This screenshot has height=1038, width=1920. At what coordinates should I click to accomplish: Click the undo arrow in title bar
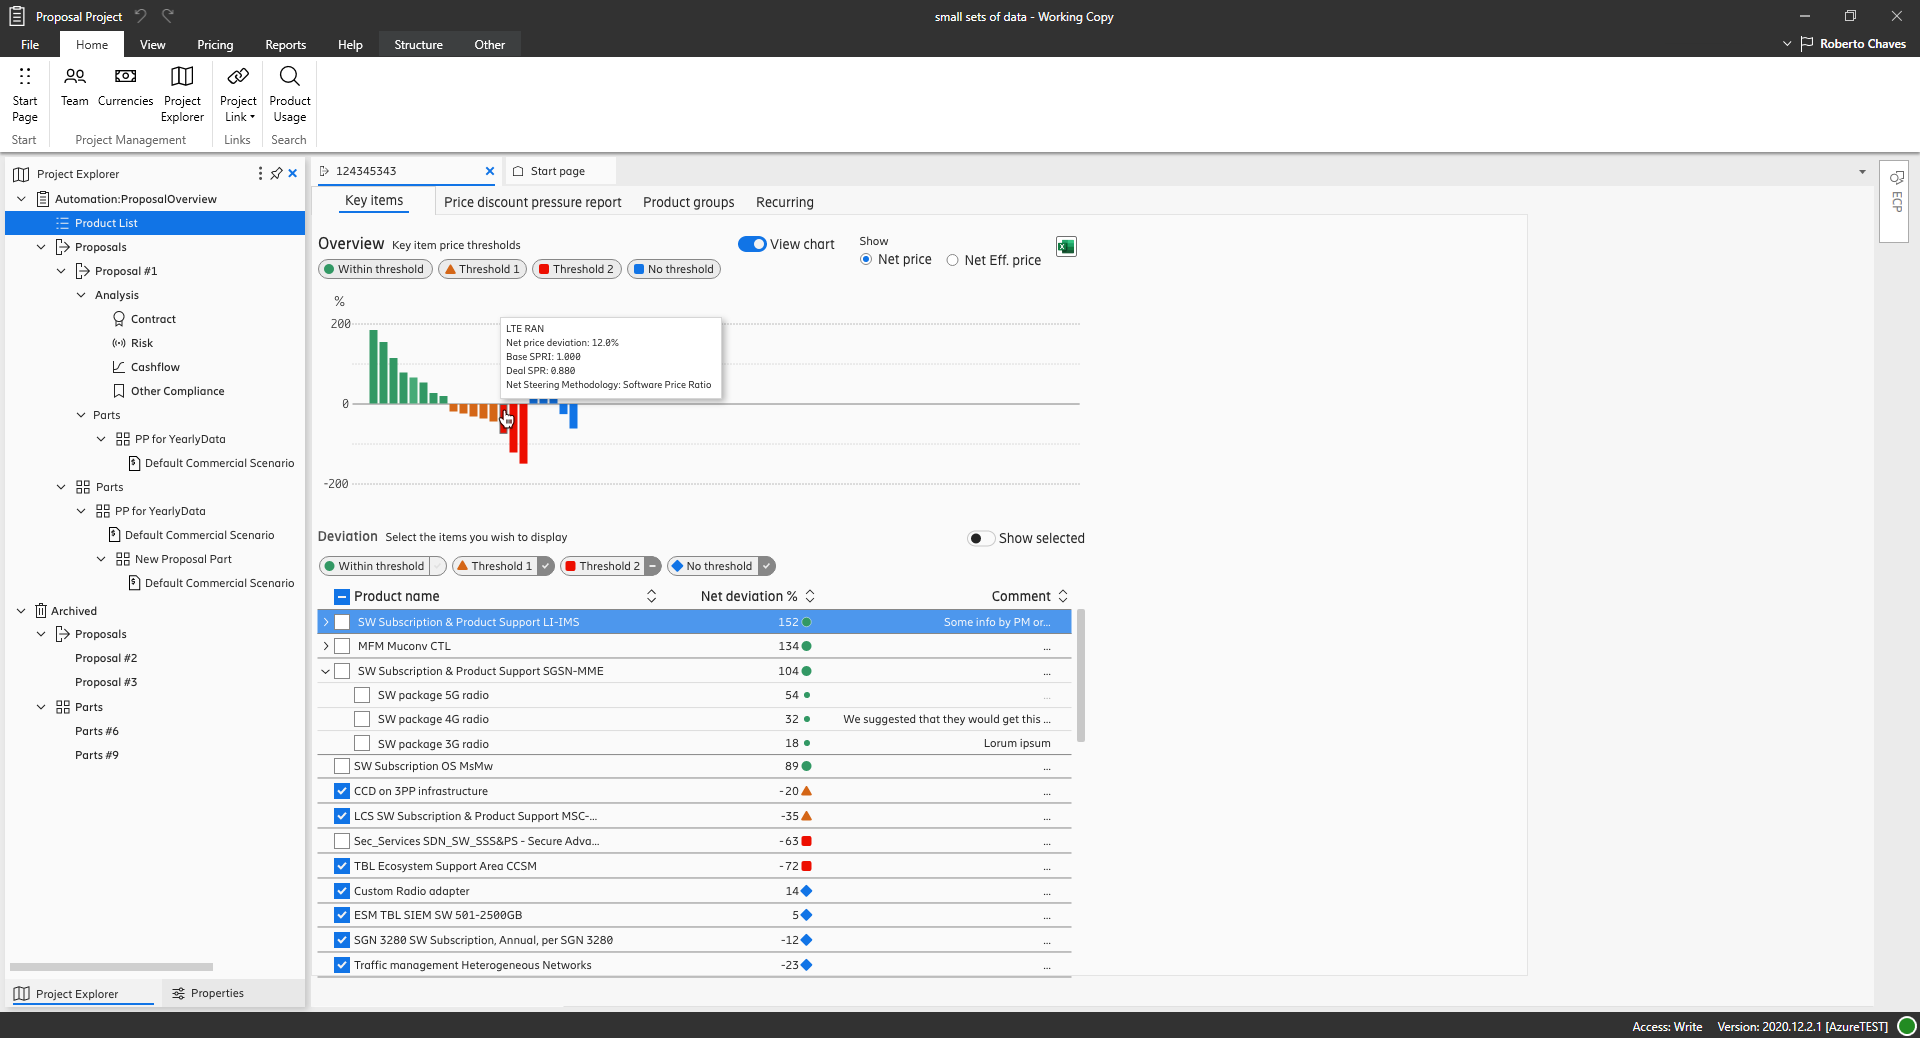click(x=141, y=16)
